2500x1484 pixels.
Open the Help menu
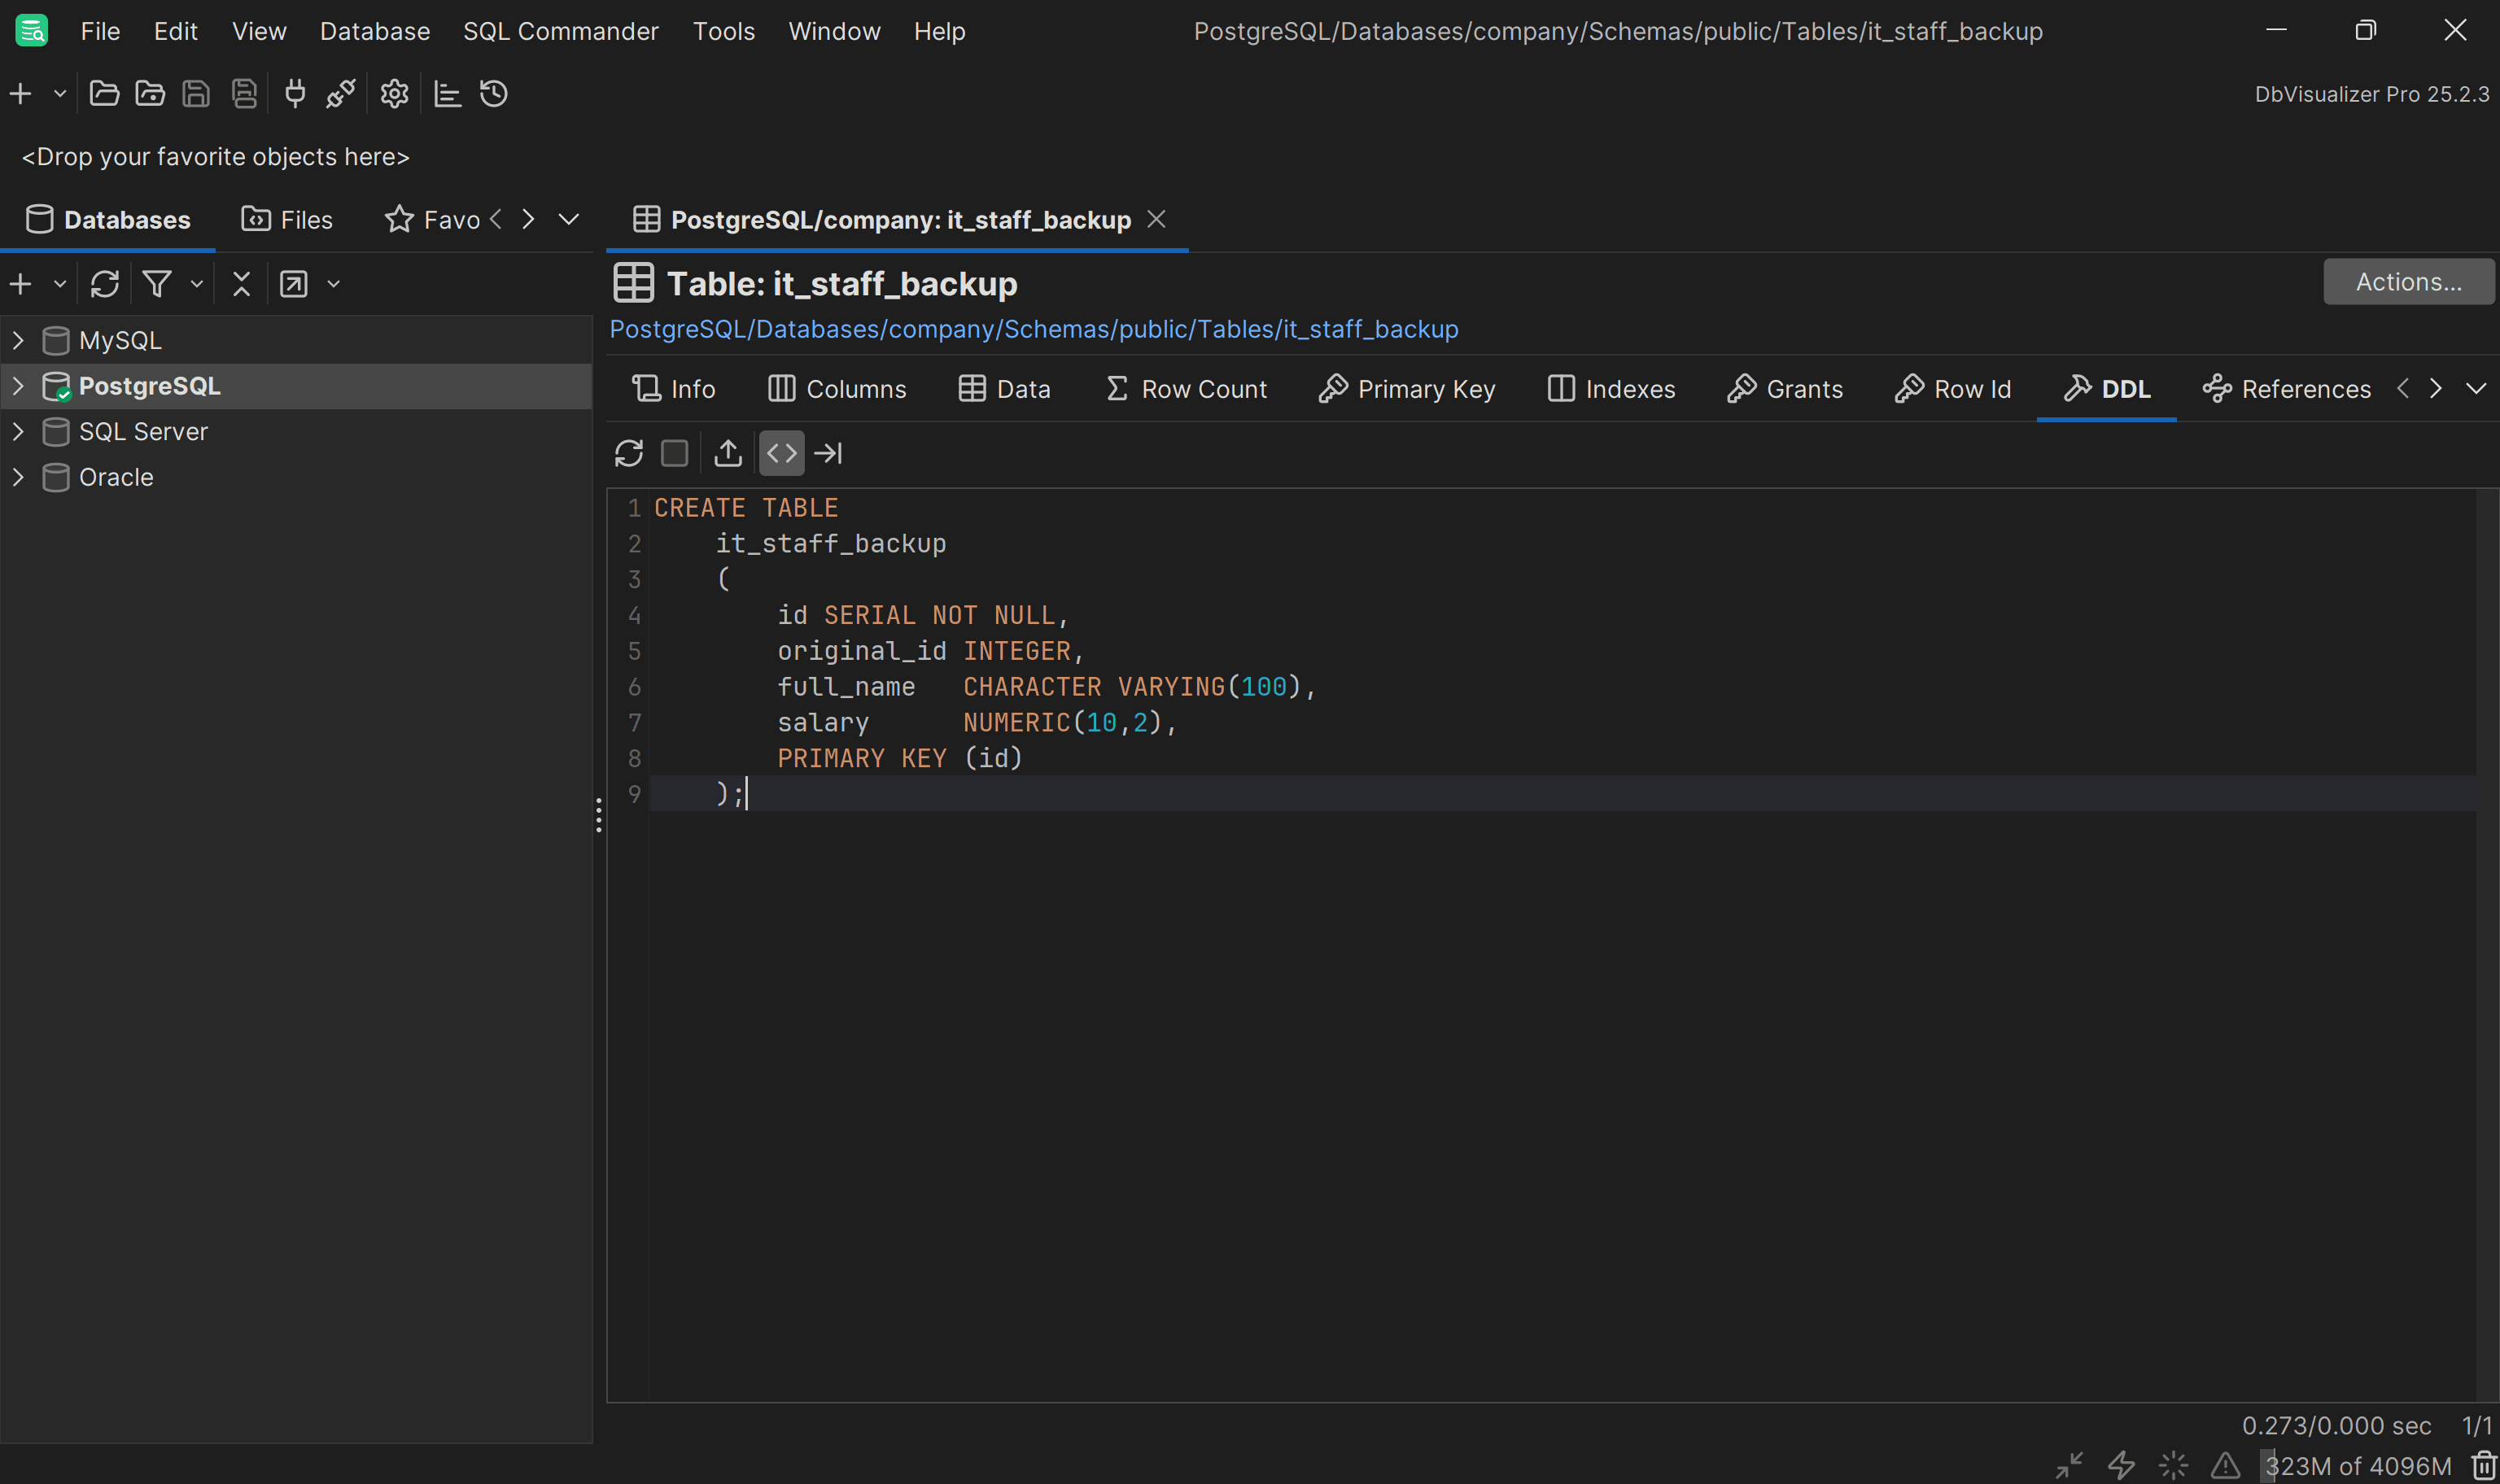click(939, 31)
